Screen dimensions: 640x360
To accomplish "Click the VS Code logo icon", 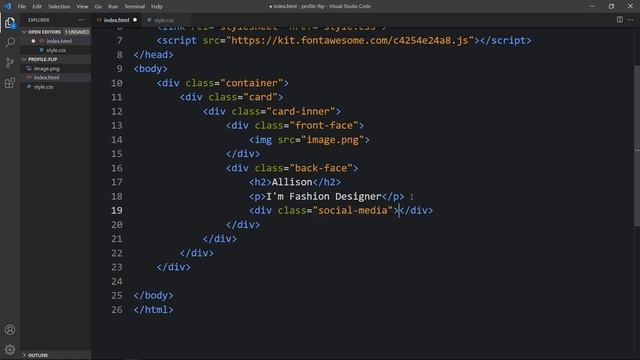I will click(8, 6).
